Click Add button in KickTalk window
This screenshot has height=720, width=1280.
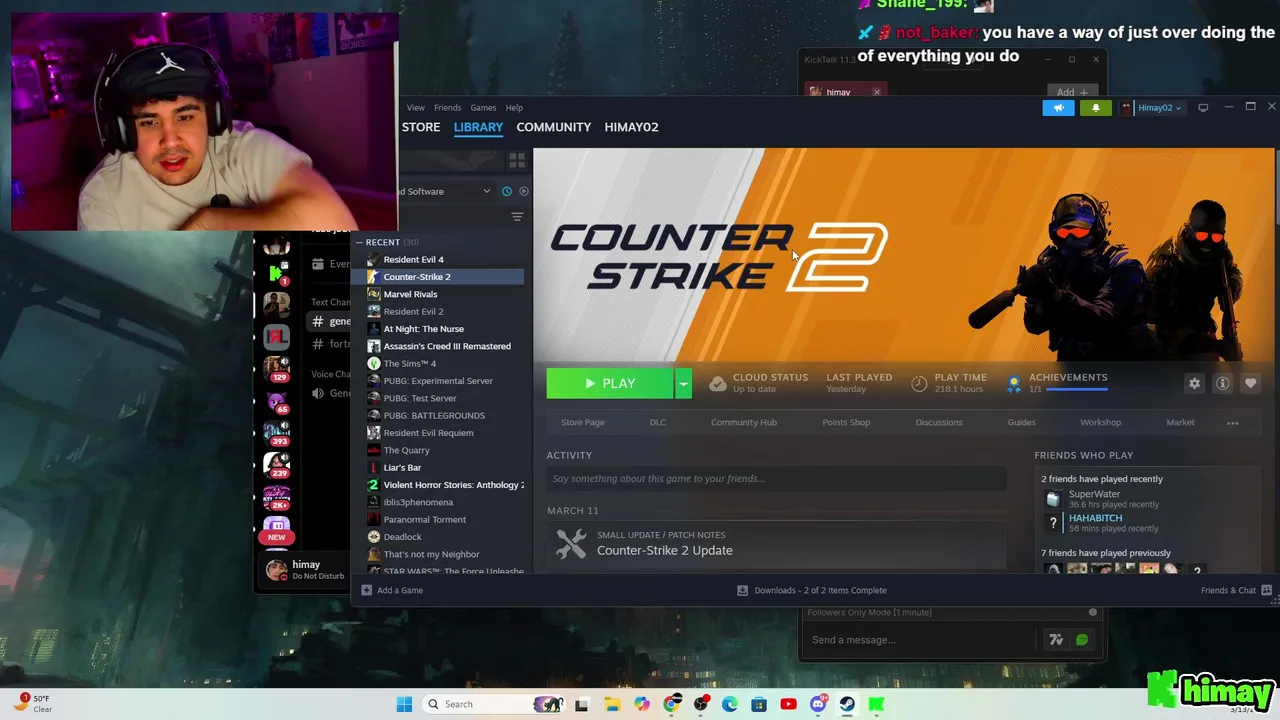click(x=1072, y=92)
